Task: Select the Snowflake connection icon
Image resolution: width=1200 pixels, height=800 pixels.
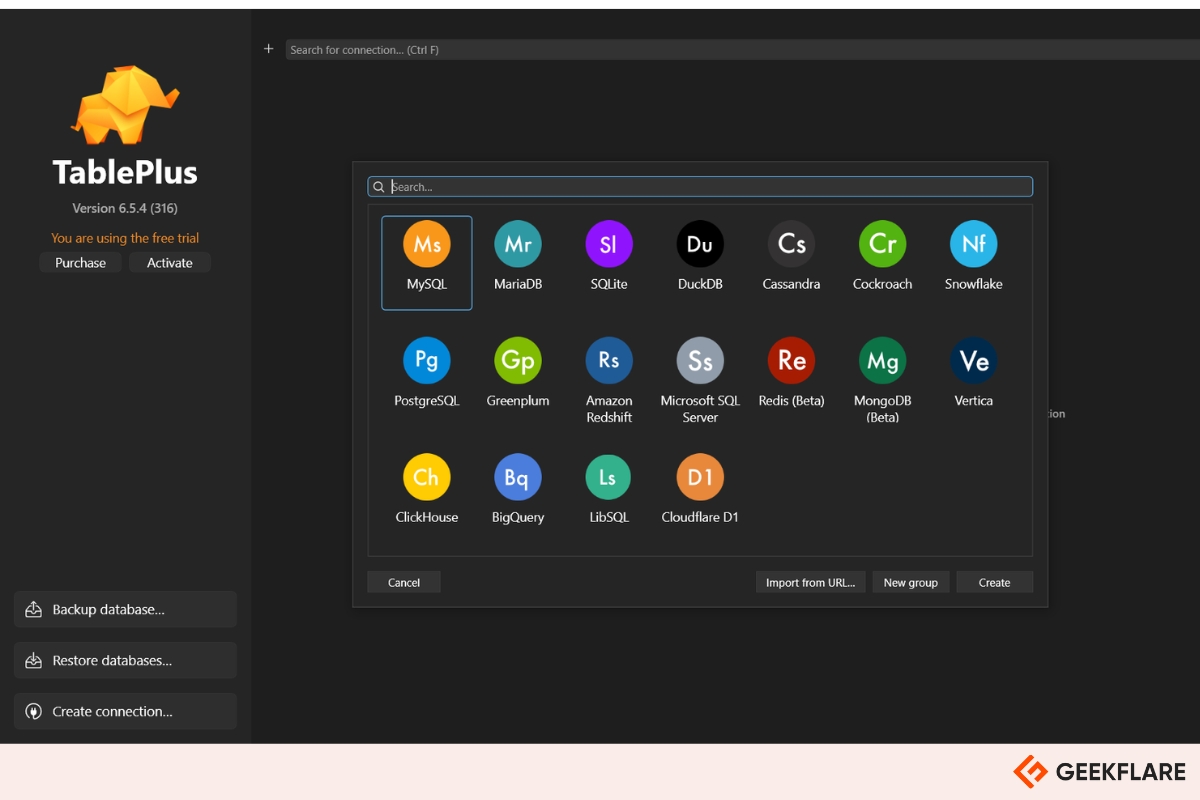Action: pyautogui.click(x=973, y=244)
